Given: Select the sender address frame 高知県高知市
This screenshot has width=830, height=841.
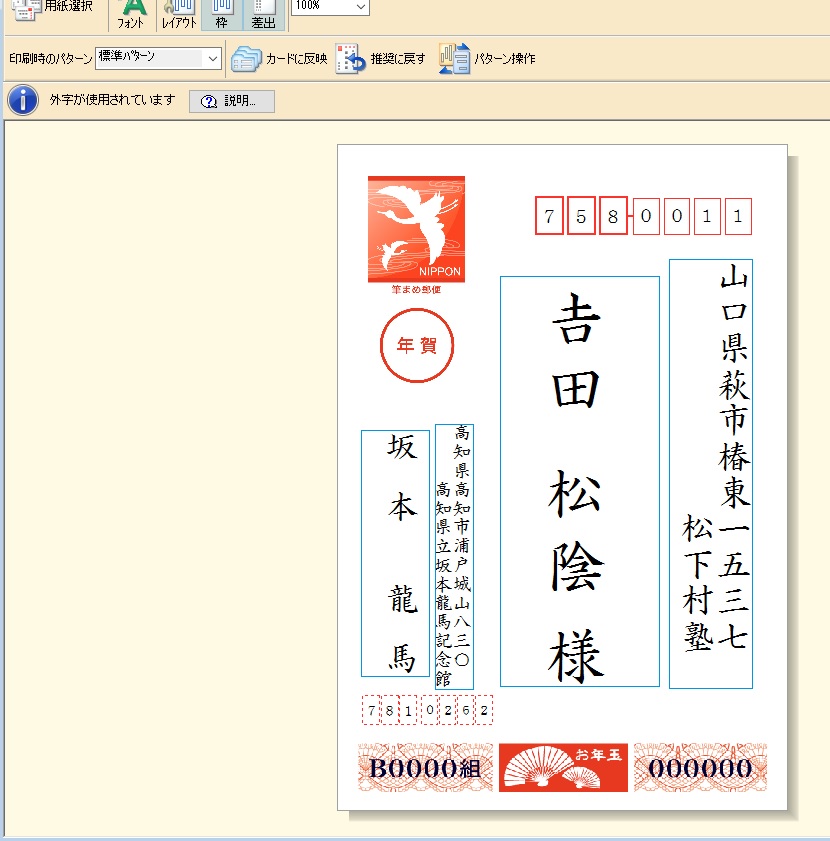Looking at the screenshot, I should point(454,556).
